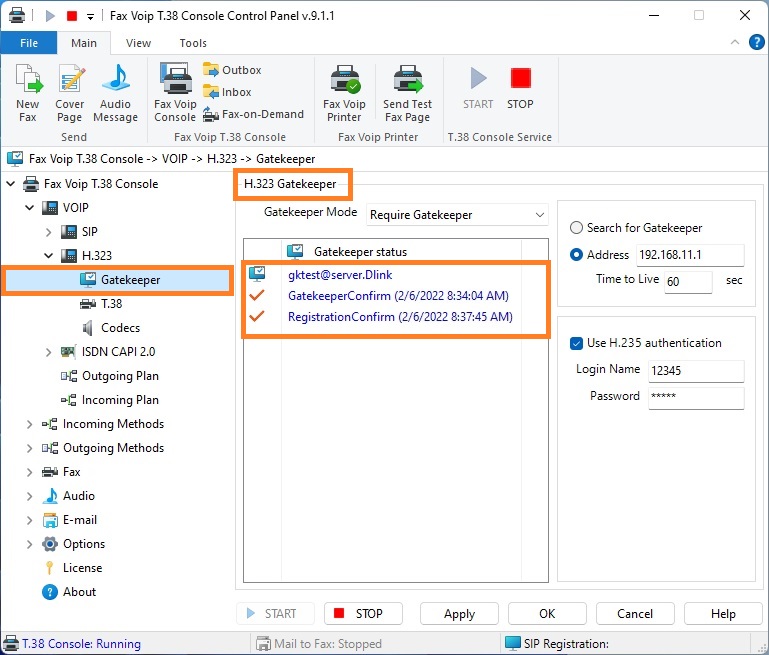This screenshot has height=655, width=769.
Task: Open help via blue question mark
Action: [x=756, y=42]
